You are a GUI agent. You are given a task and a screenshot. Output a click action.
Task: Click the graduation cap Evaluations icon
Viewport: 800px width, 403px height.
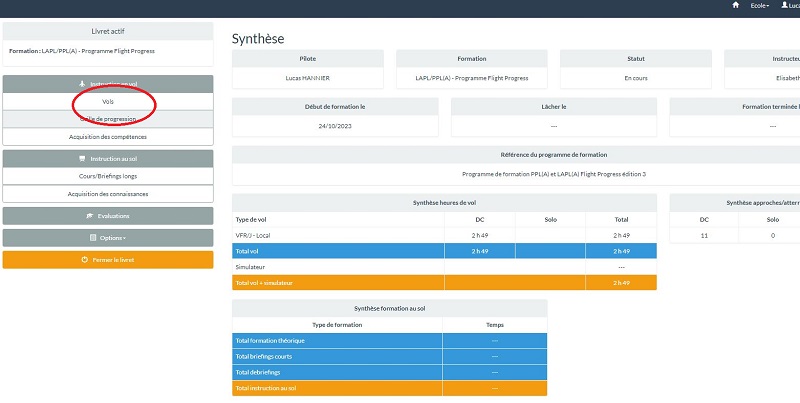(89, 216)
